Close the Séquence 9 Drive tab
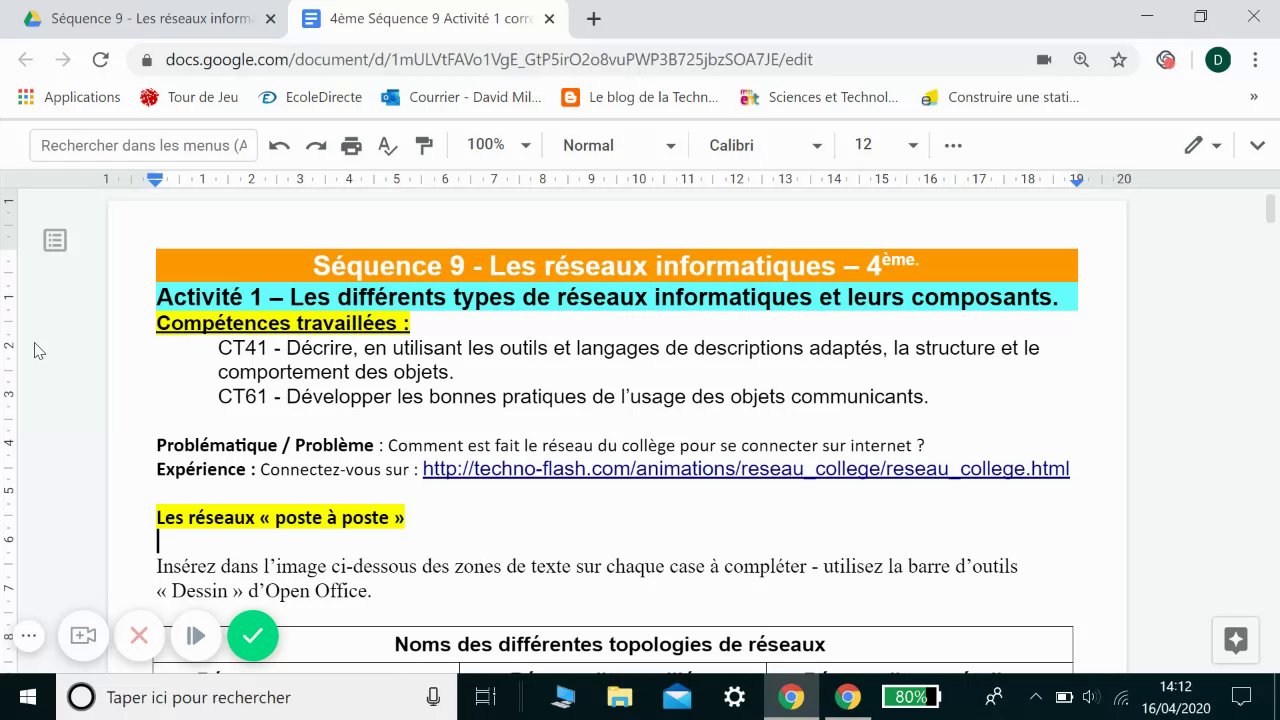Screen dimensions: 1280x720 click(270, 19)
